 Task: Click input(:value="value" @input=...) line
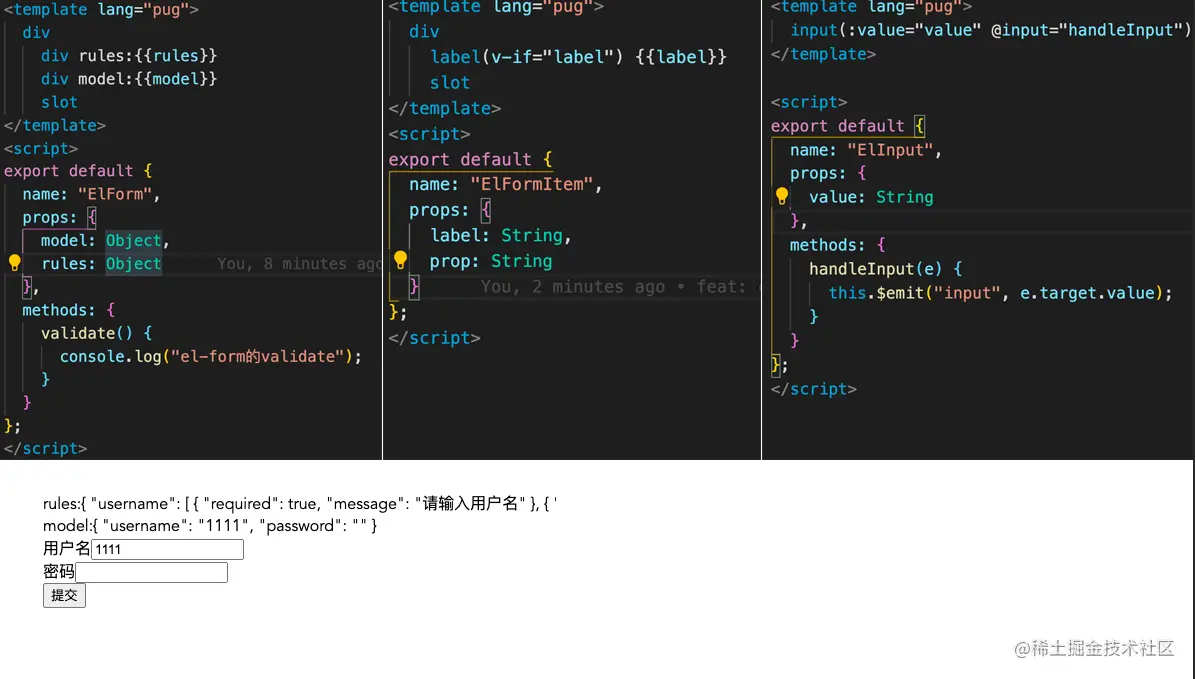[990, 30]
